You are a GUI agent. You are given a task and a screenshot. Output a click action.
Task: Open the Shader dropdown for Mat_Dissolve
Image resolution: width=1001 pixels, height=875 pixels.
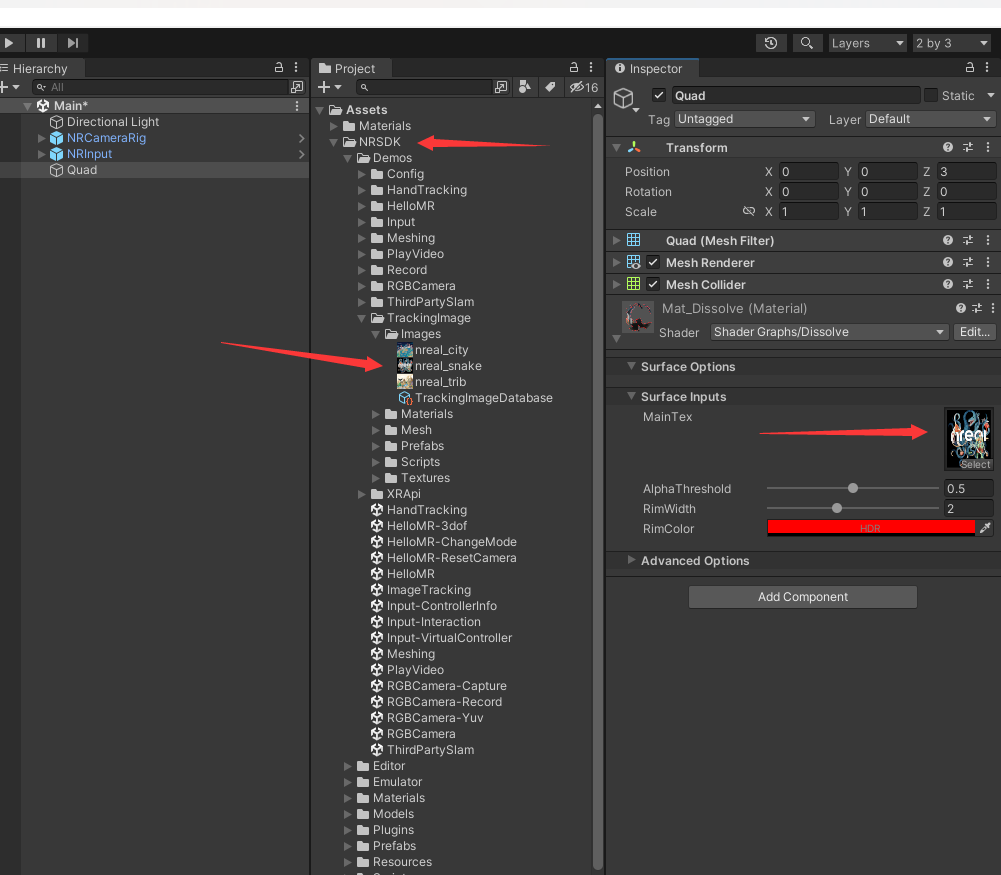pos(830,332)
